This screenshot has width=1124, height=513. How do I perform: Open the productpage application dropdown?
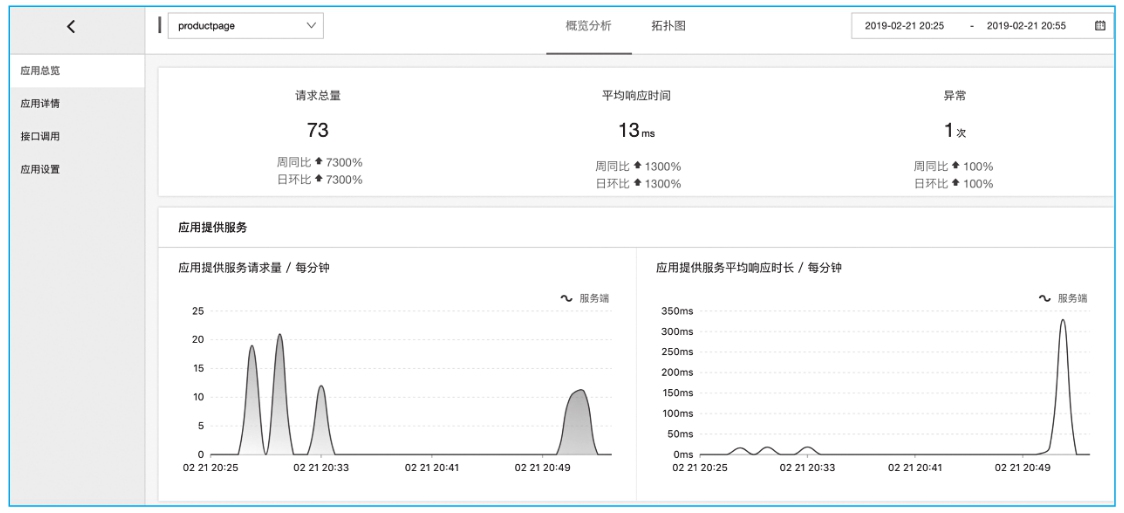click(x=245, y=26)
